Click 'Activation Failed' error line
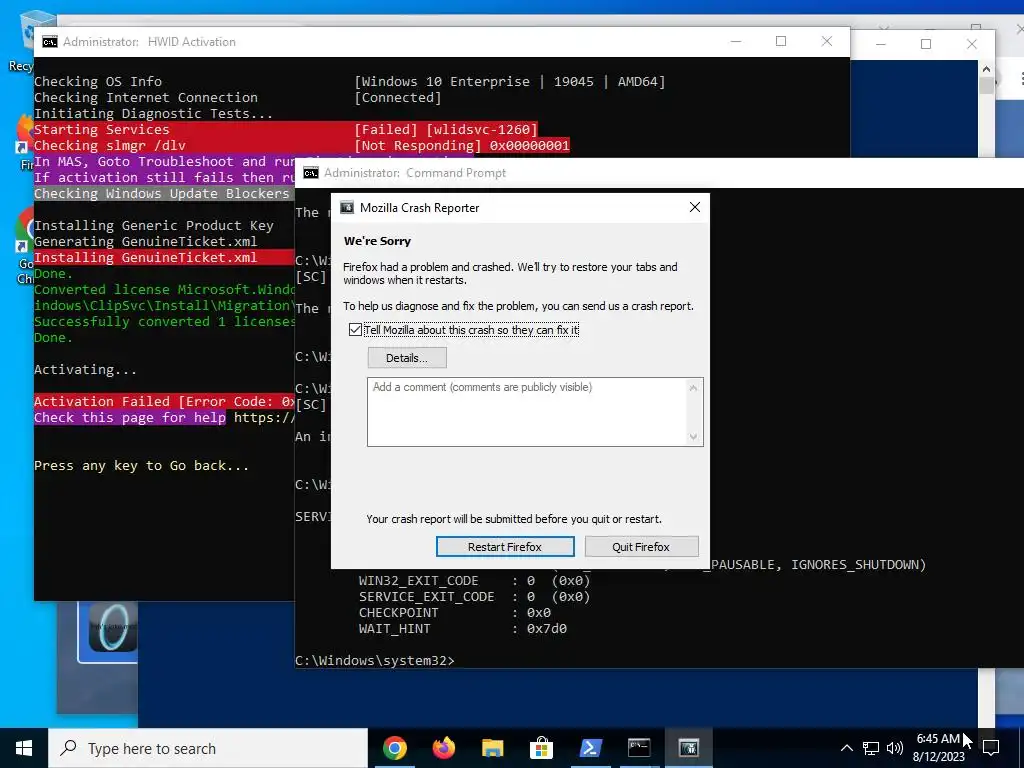Viewport: 1024px width, 768px height. (164, 402)
